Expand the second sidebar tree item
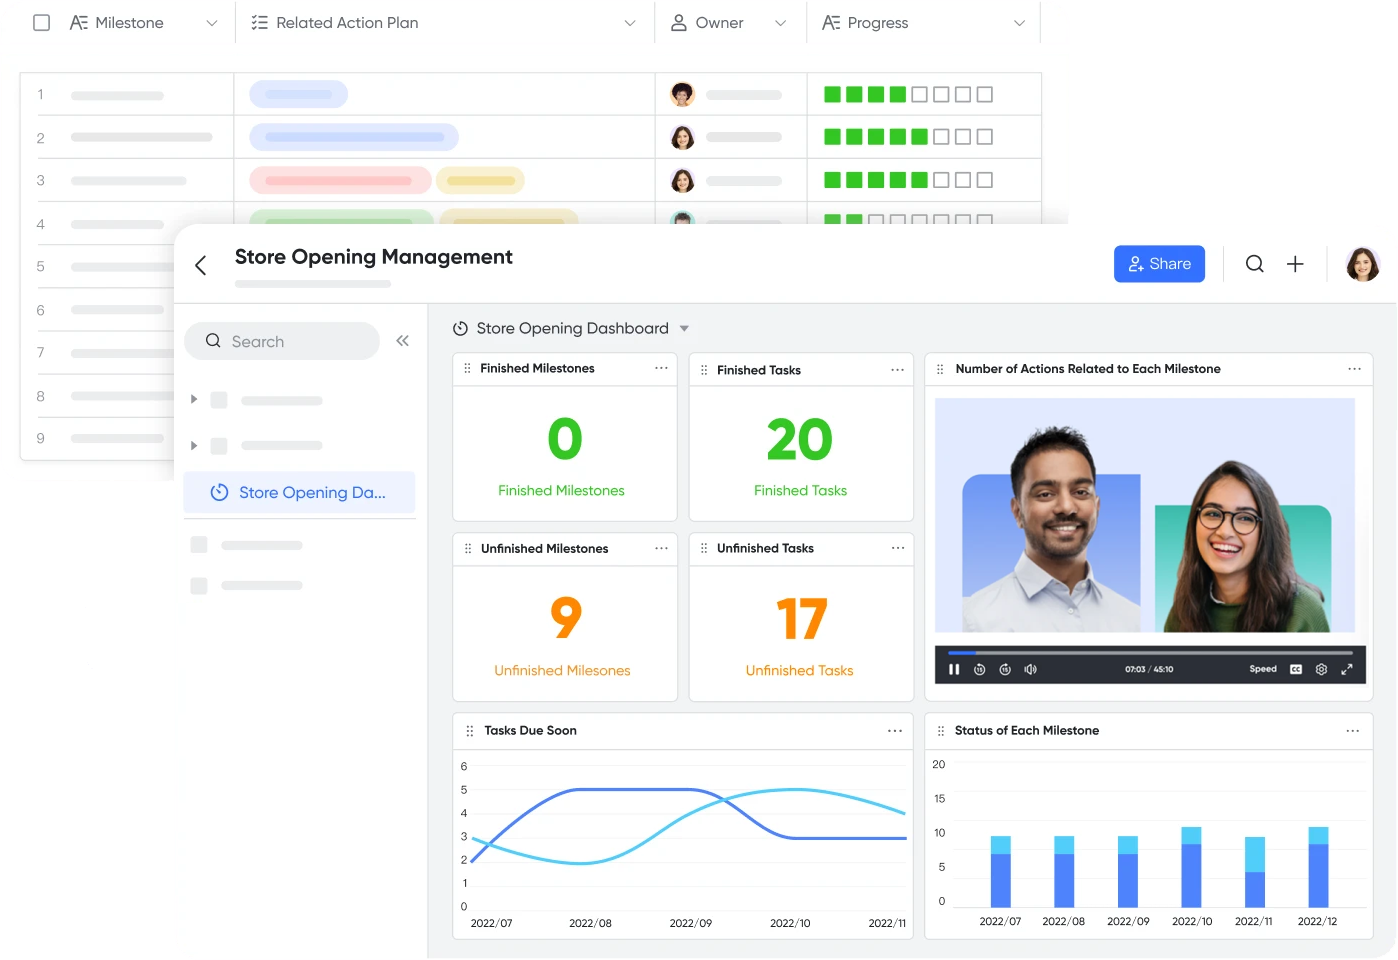The image size is (1398, 960). click(x=194, y=445)
